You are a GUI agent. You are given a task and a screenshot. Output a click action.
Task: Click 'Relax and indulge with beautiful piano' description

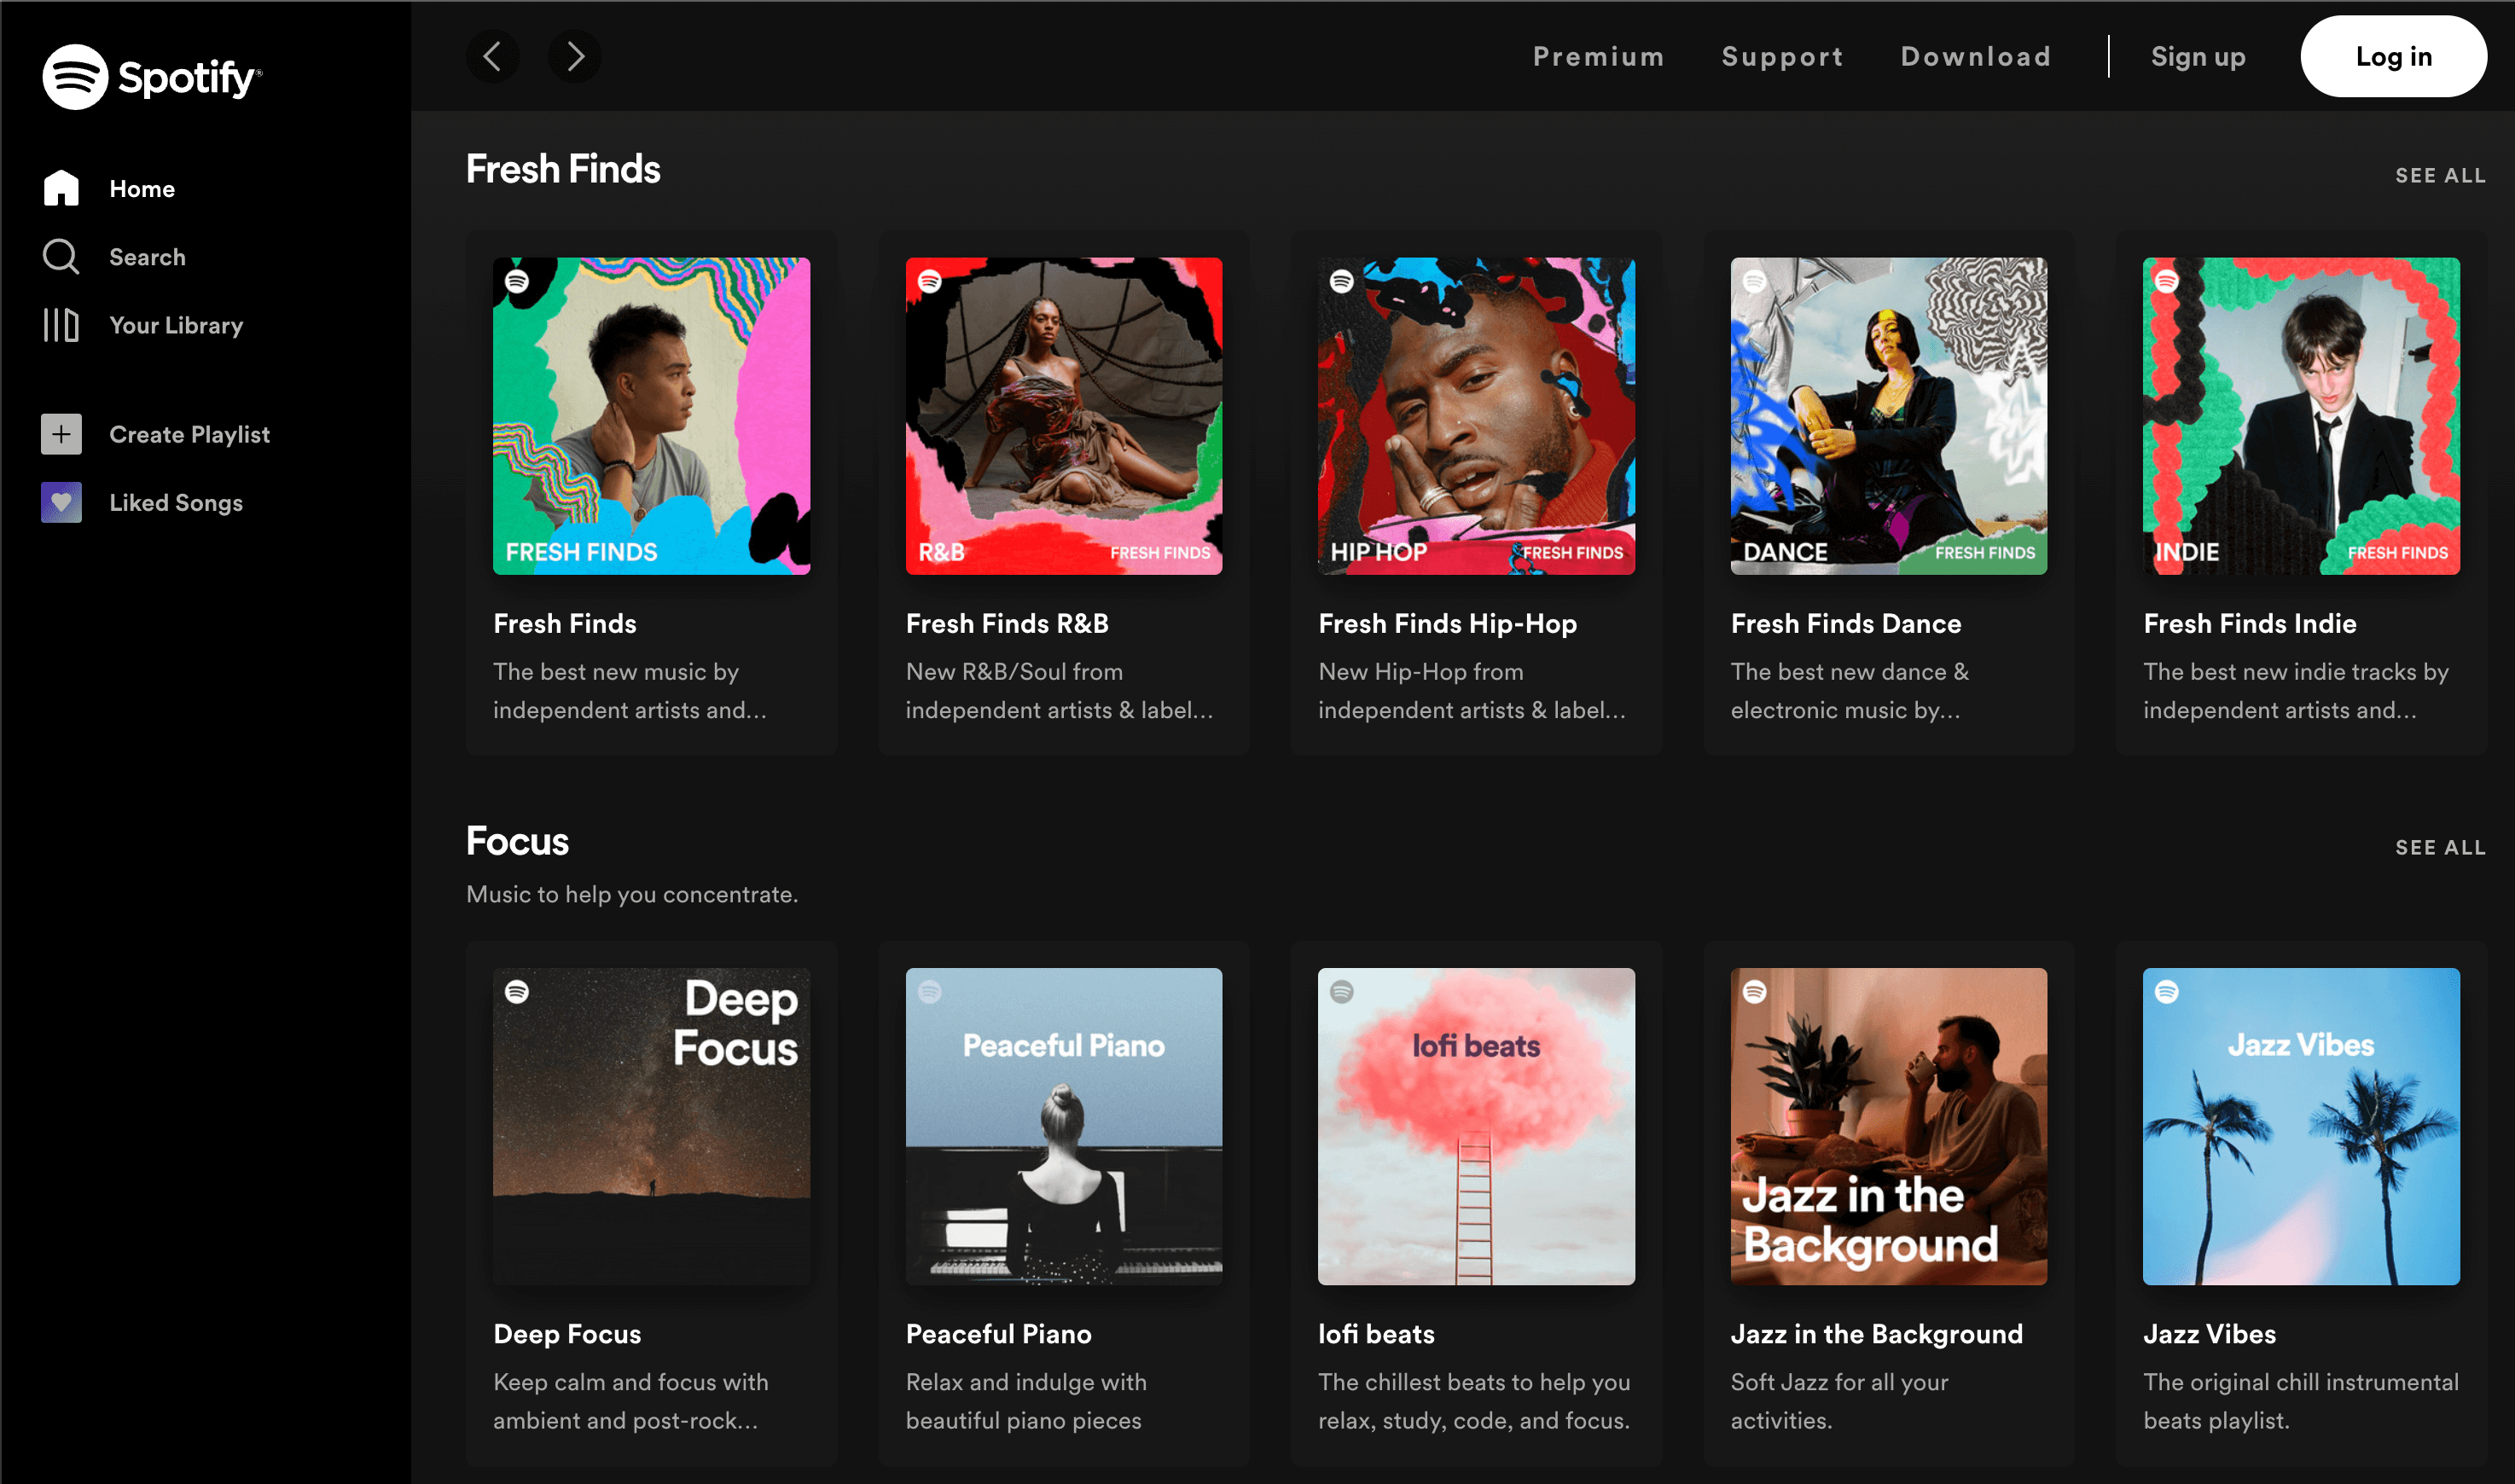point(1026,1401)
